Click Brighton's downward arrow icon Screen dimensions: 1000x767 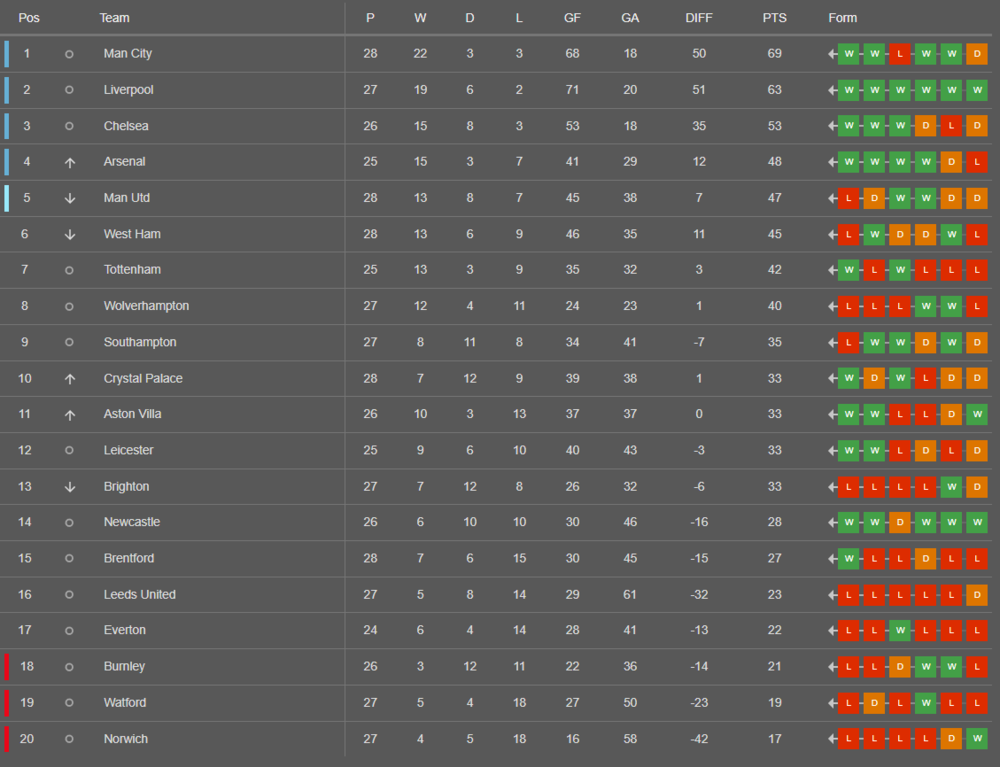pos(70,487)
